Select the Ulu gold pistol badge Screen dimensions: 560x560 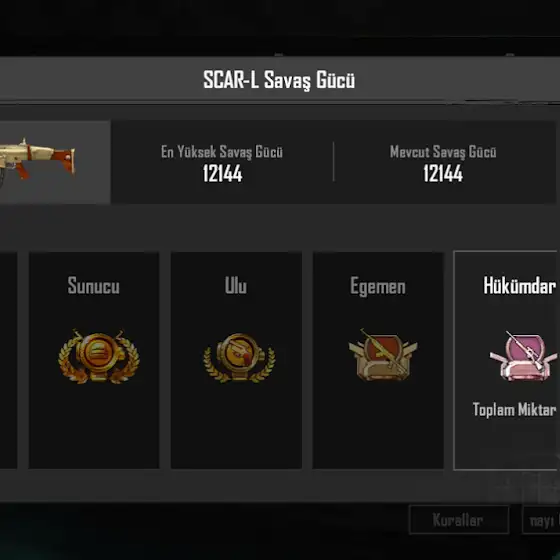click(239, 358)
